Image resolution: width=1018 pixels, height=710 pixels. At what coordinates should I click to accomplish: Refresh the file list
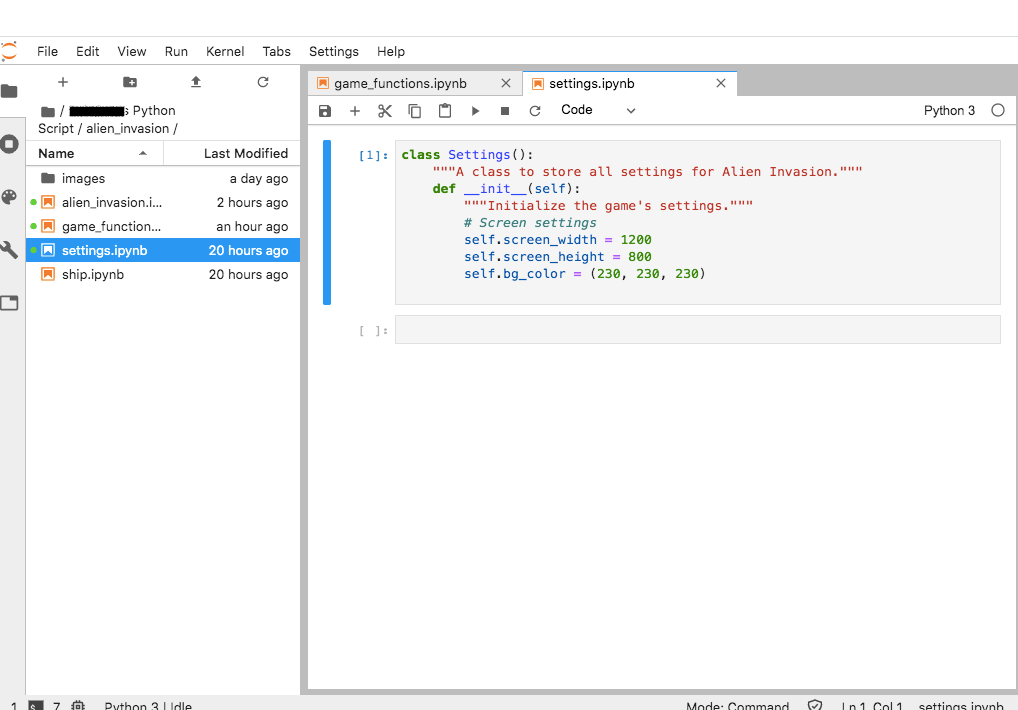point(263,82)
